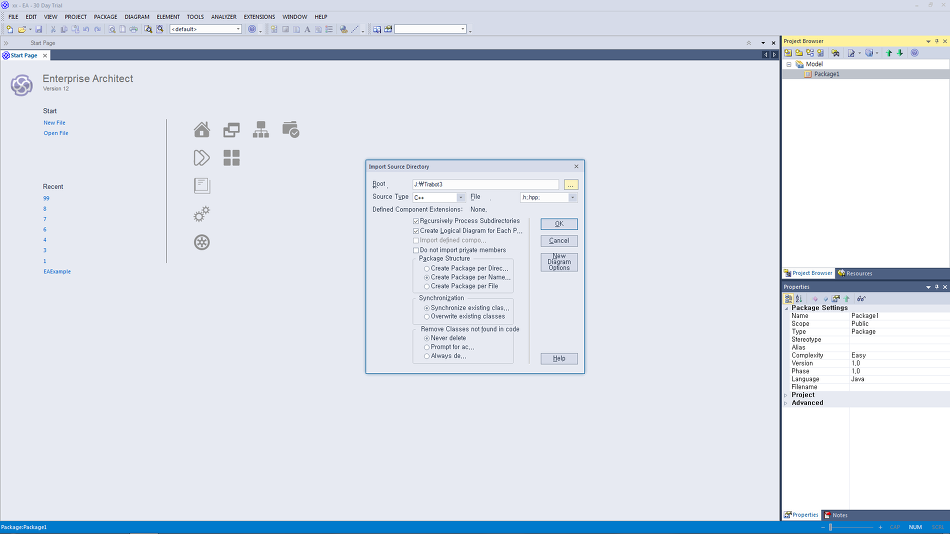This screenshot has width=950, height=534.
Task: Click the New Diagram Options button
Action: pos(559,262)
